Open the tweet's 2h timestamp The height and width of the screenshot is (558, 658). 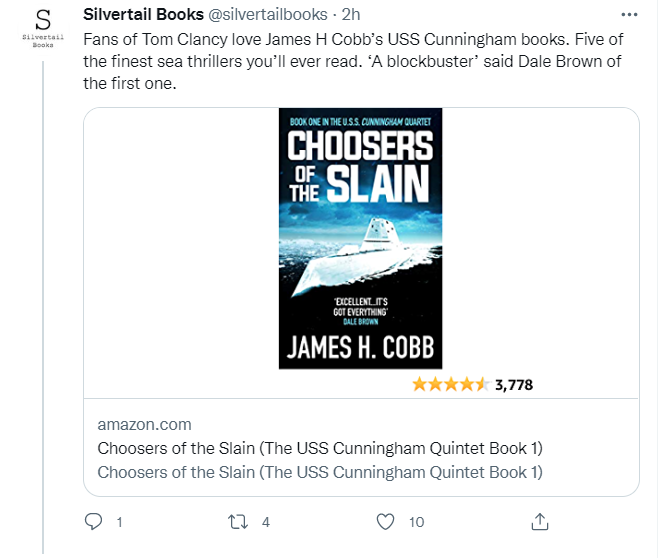[351, 15]
